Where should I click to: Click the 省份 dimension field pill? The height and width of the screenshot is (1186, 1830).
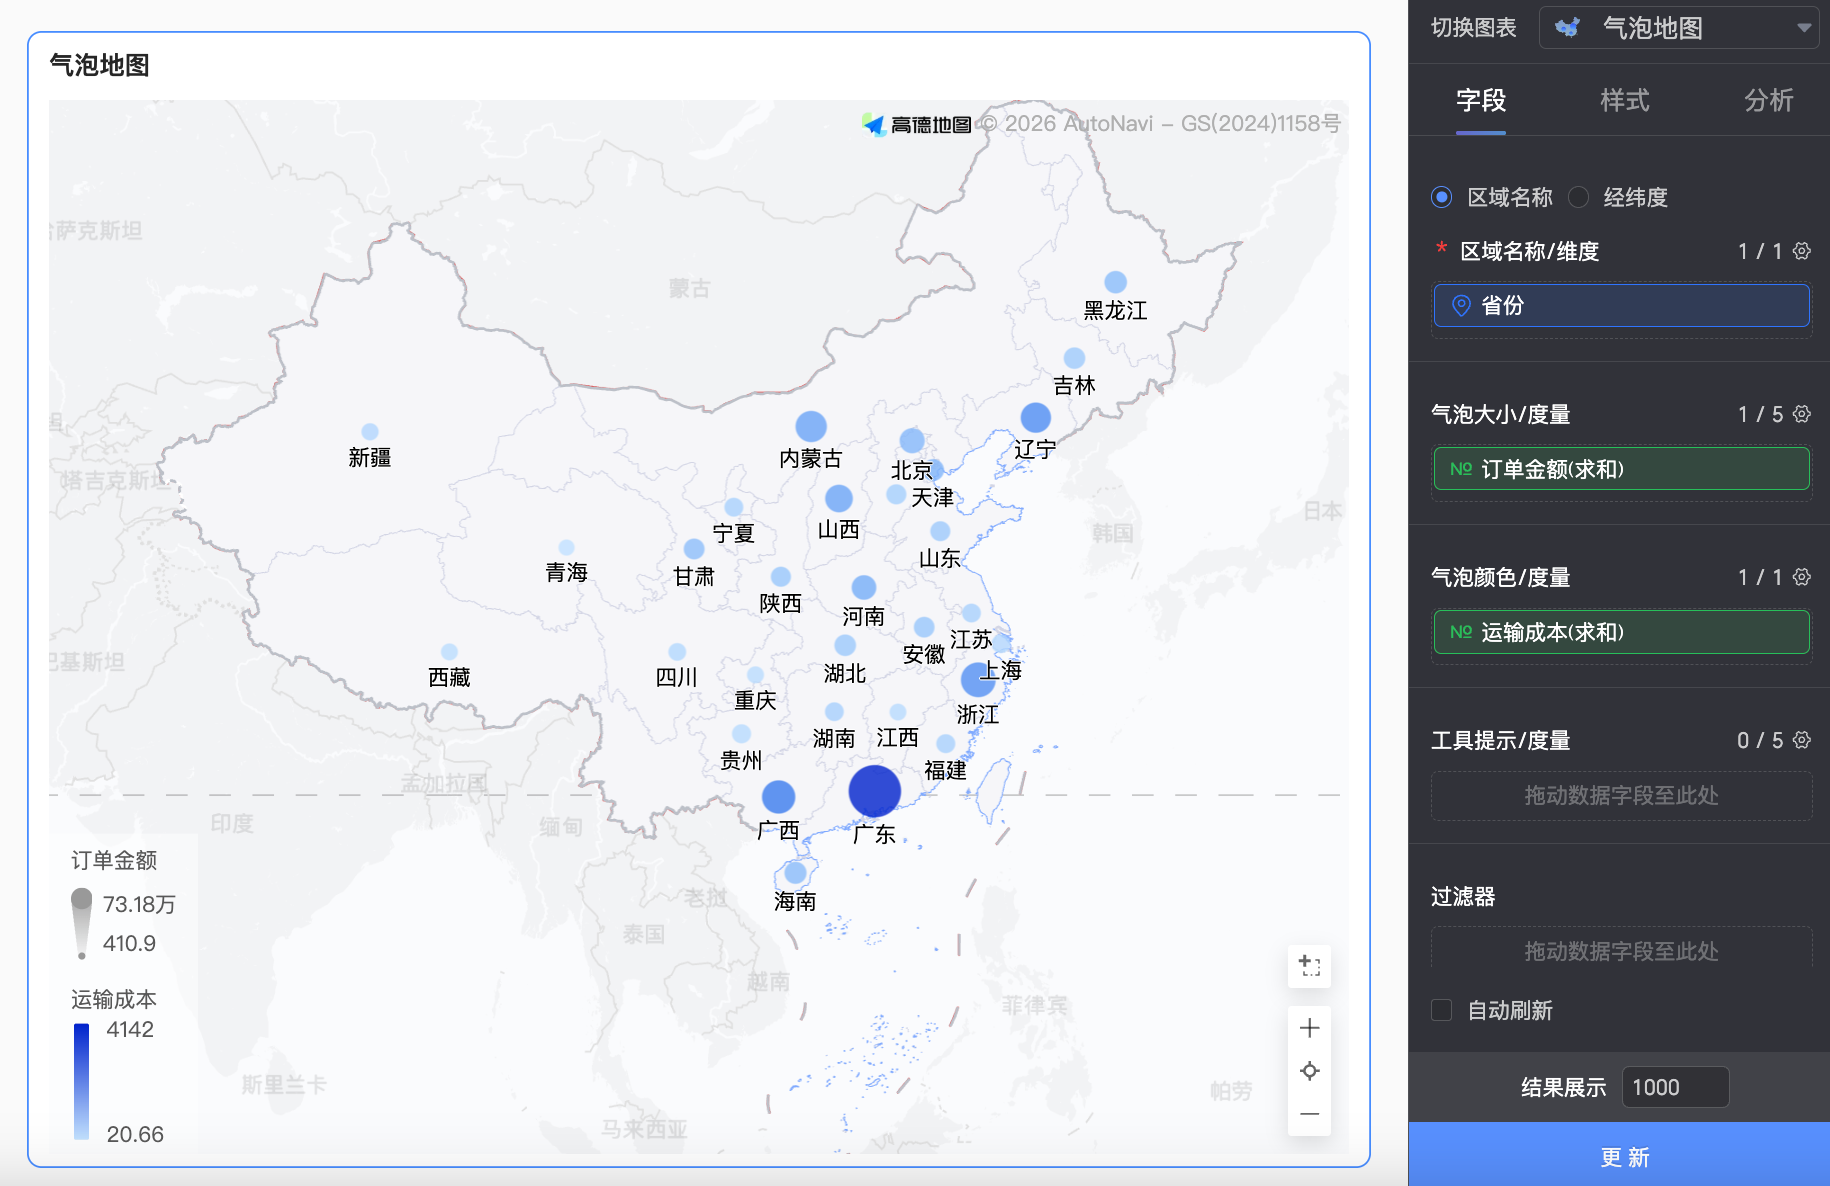(1621, 306)
